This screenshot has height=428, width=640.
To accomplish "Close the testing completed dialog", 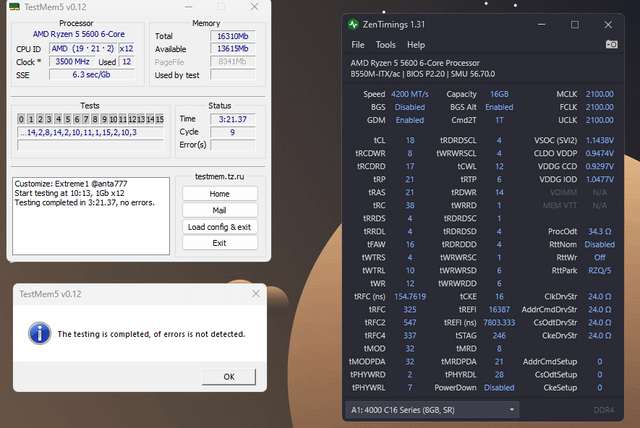I will 256,293.
